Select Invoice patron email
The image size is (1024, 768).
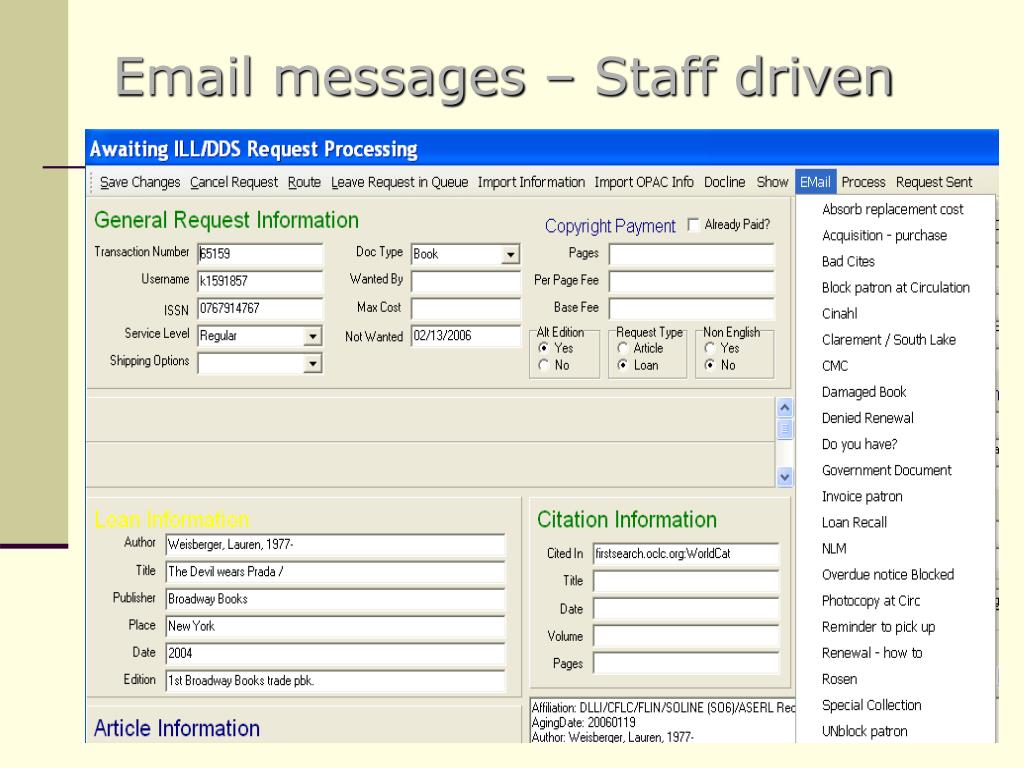point(862,496)
